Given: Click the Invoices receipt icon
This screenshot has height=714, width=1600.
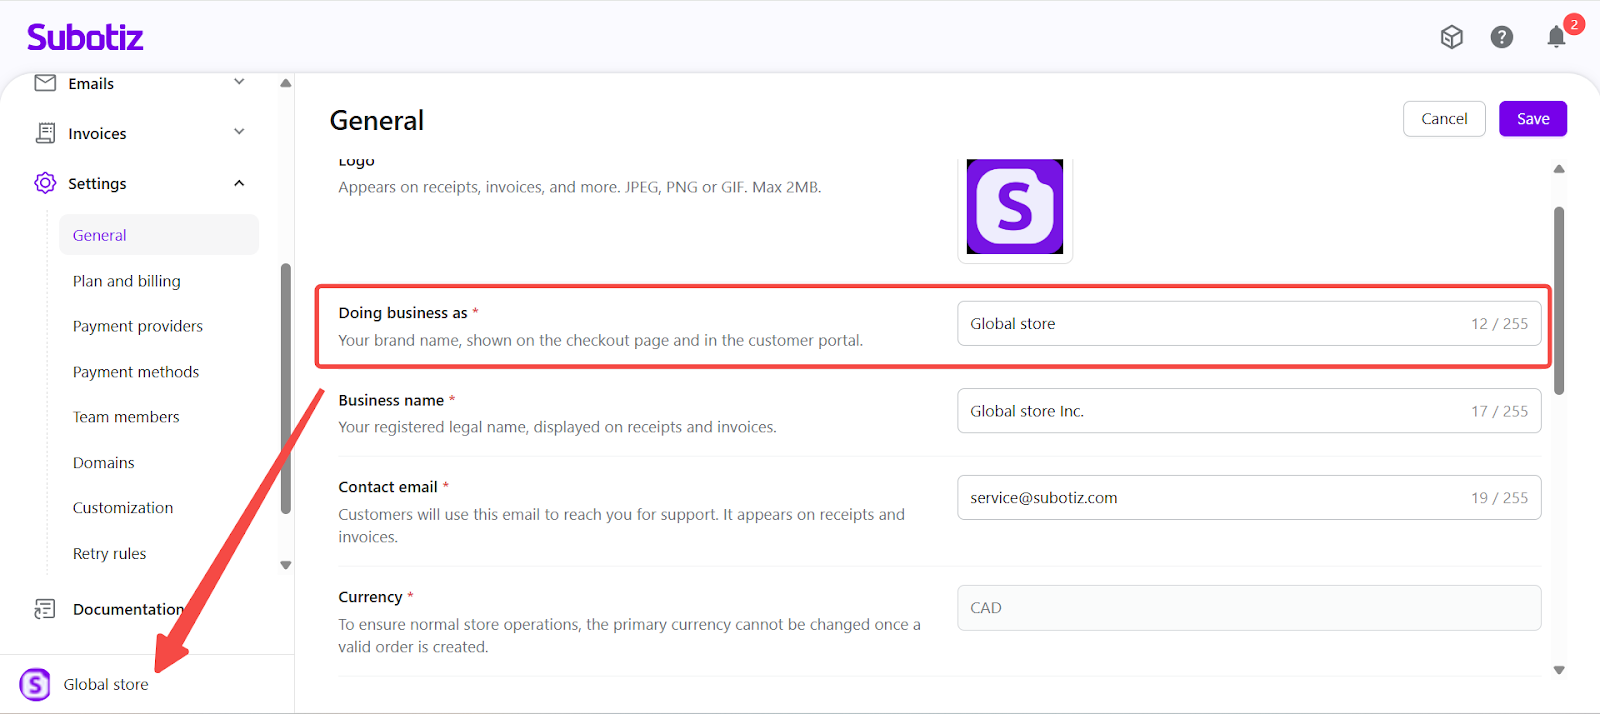Looking at the screenshot, I should (x=45, y=133).
